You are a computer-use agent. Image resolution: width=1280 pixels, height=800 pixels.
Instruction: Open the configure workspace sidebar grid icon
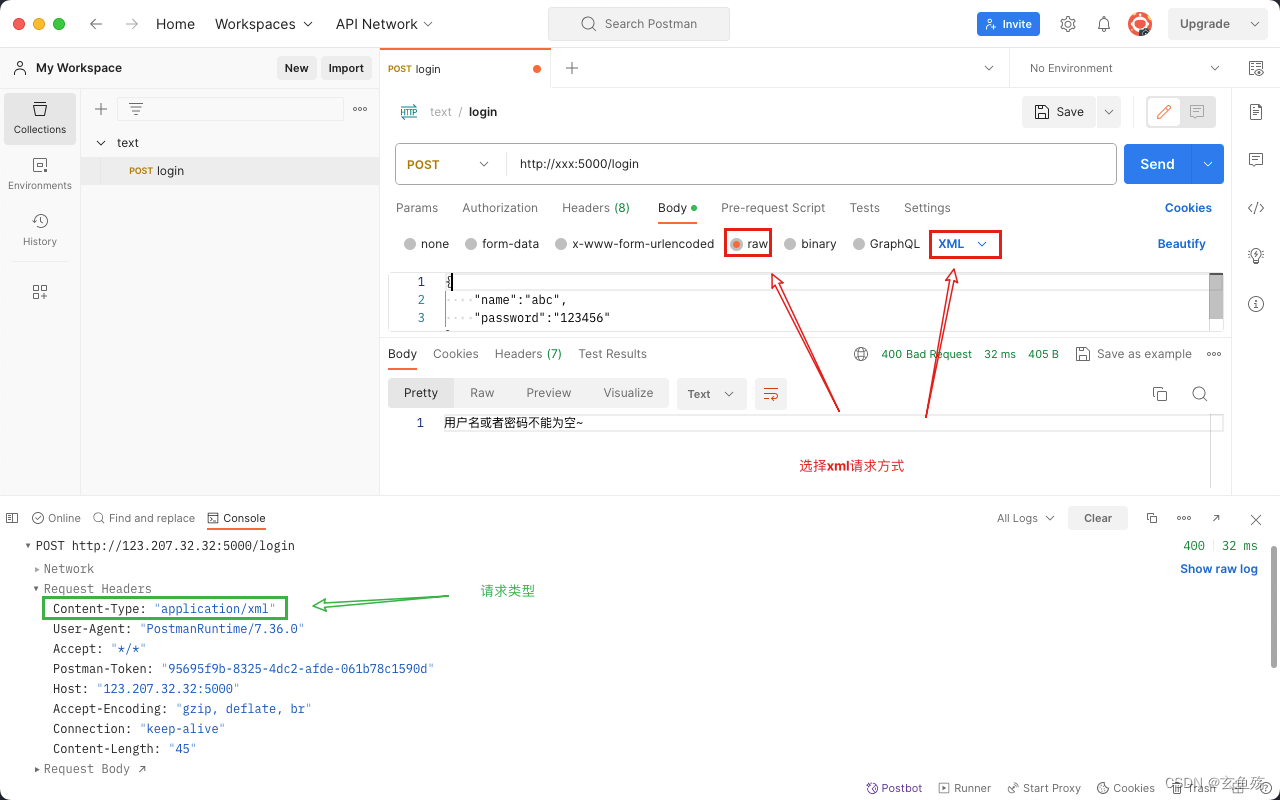(40, 292)
